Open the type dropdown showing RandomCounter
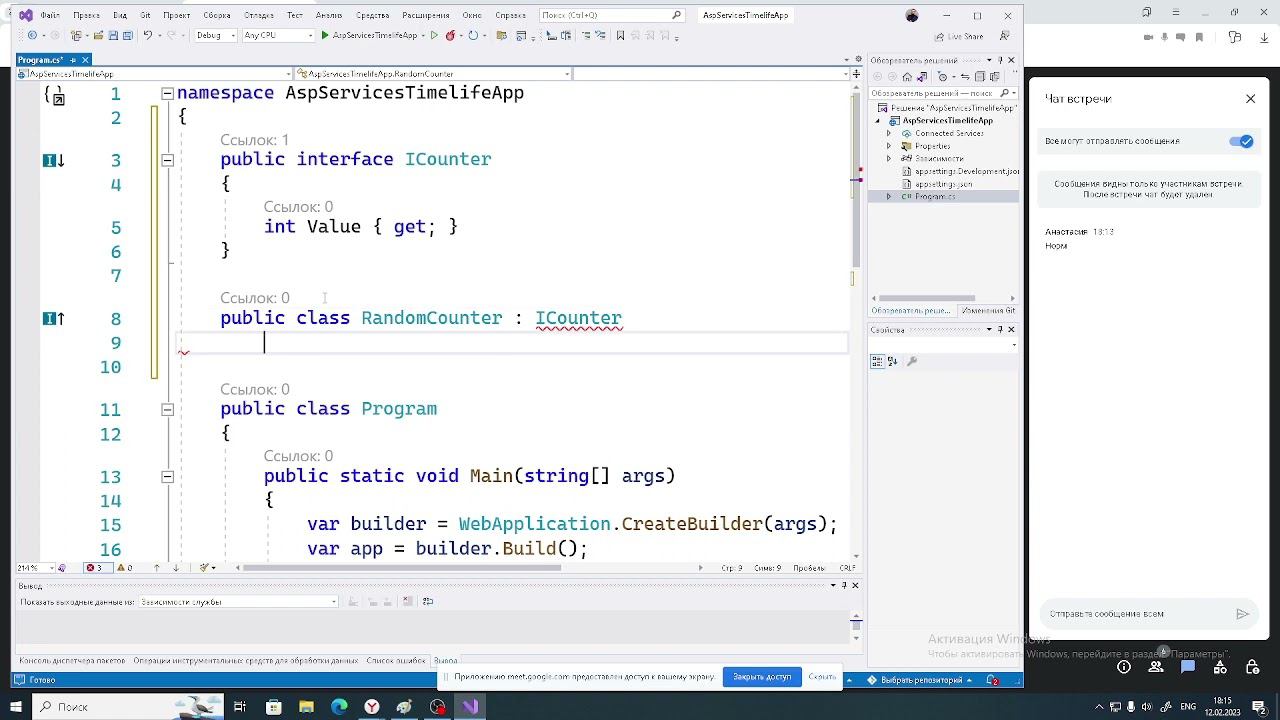Image resolution: width=1280 pixels, height=720 pixels. pos(432,74)
